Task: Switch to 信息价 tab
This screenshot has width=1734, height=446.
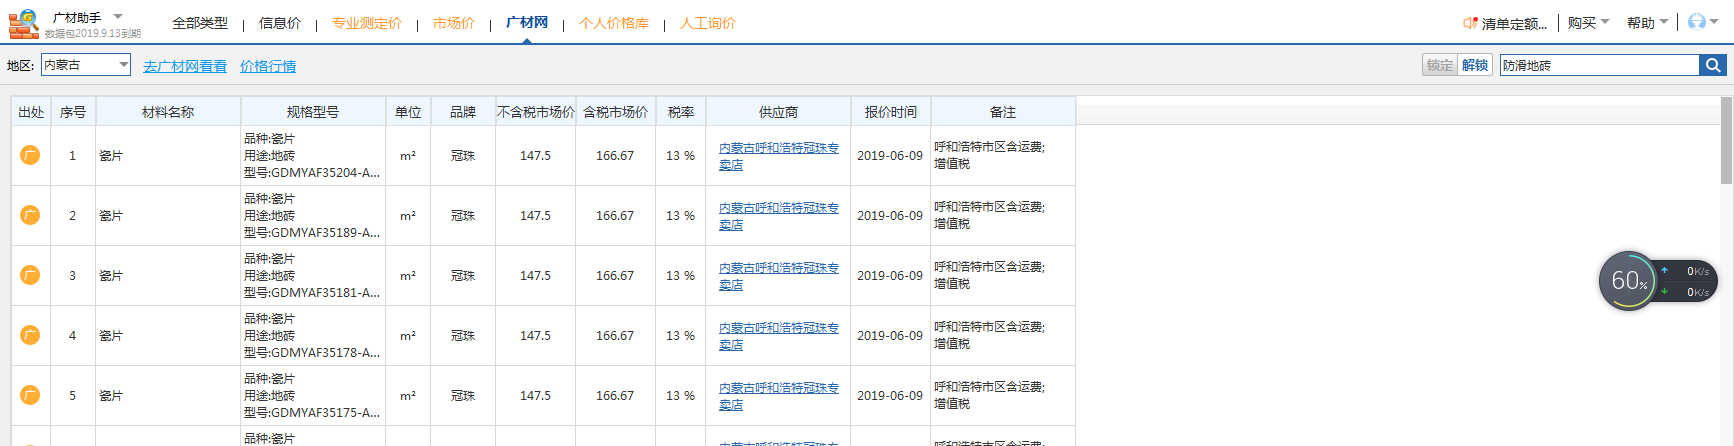Action: 280,23
